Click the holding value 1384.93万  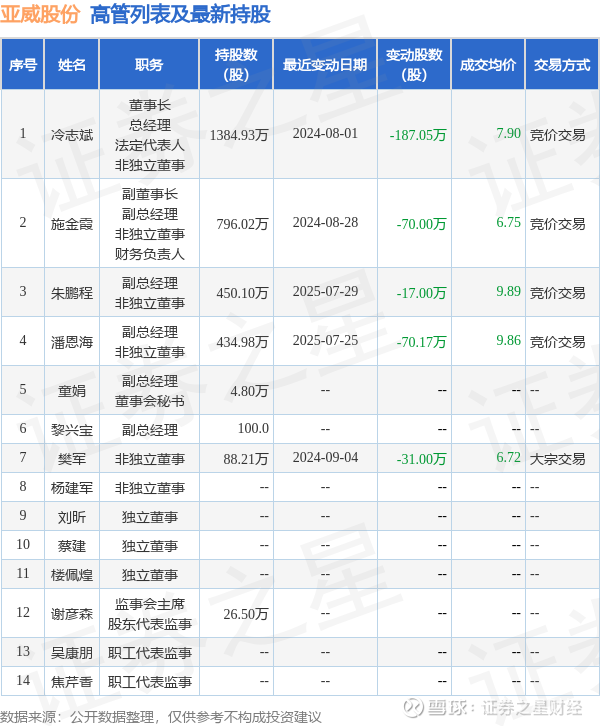pos(239,135)
